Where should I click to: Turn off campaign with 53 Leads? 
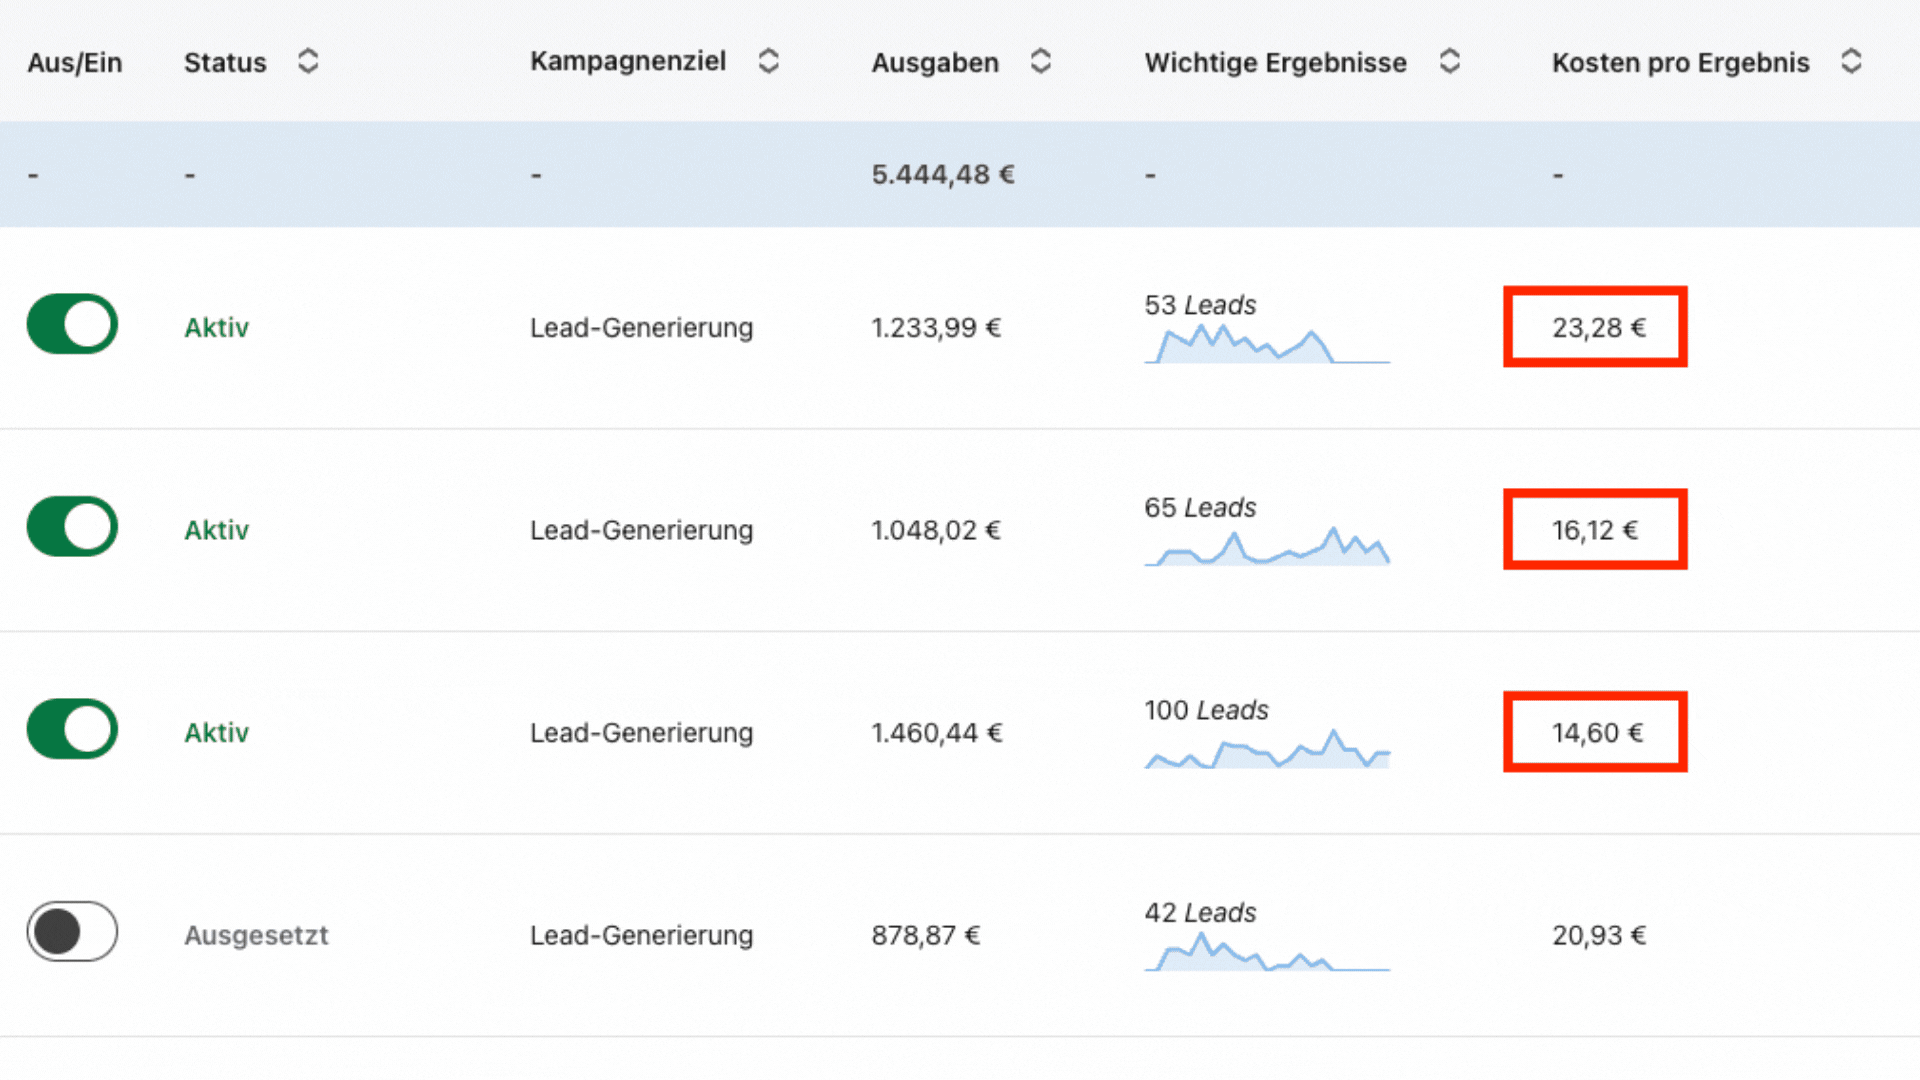(72, 325)
